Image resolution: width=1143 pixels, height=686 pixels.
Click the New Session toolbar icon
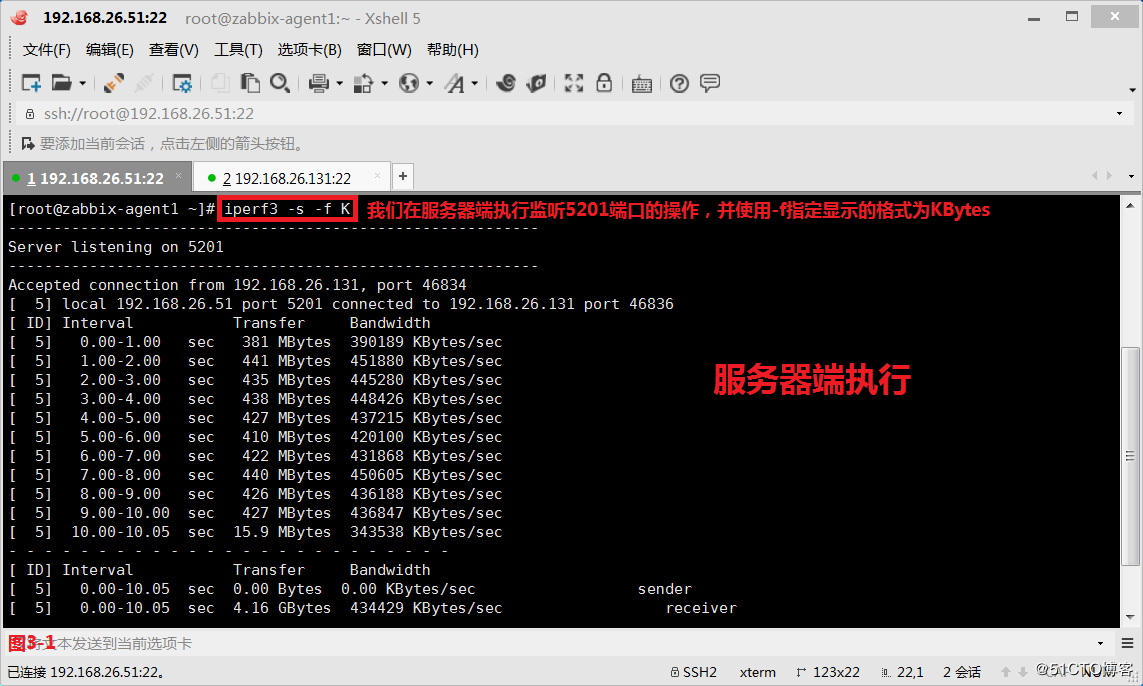pos(31,83)
